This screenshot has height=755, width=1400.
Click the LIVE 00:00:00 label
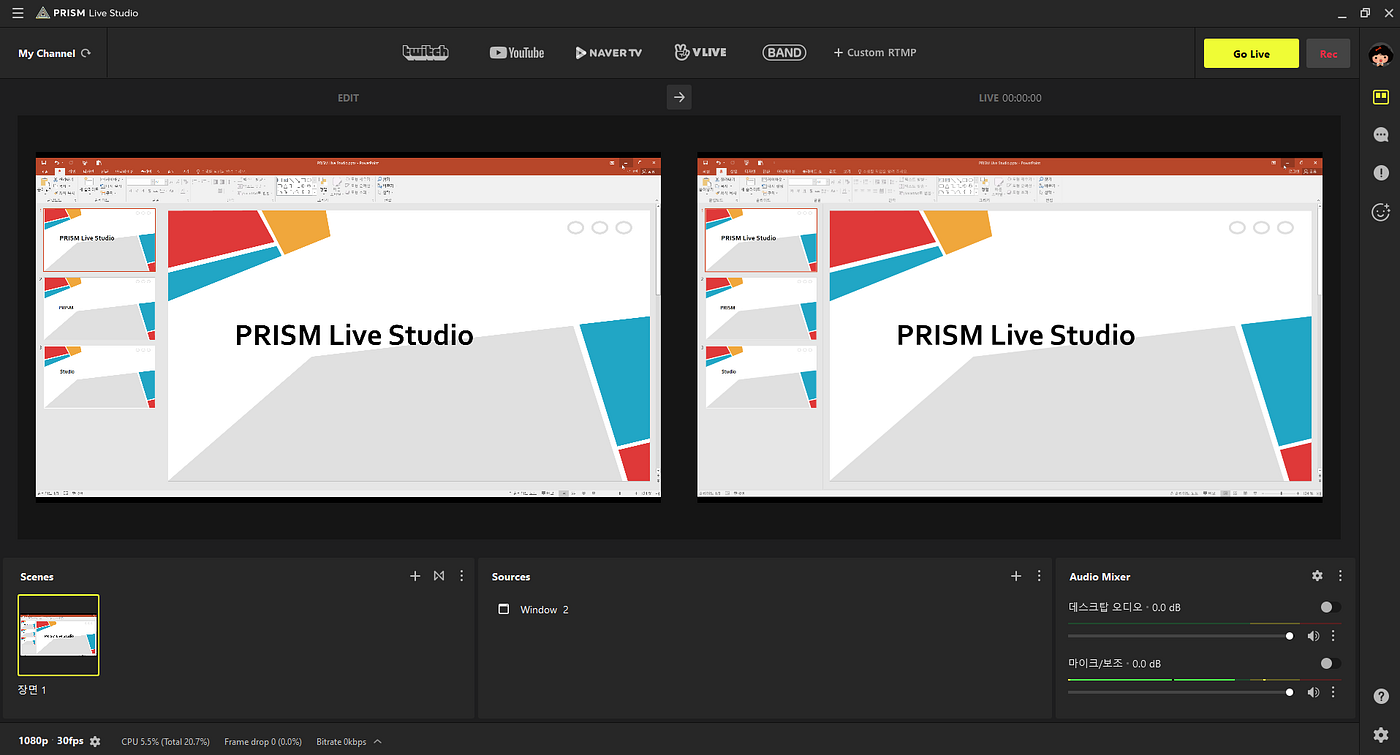tap(1010, 98)
